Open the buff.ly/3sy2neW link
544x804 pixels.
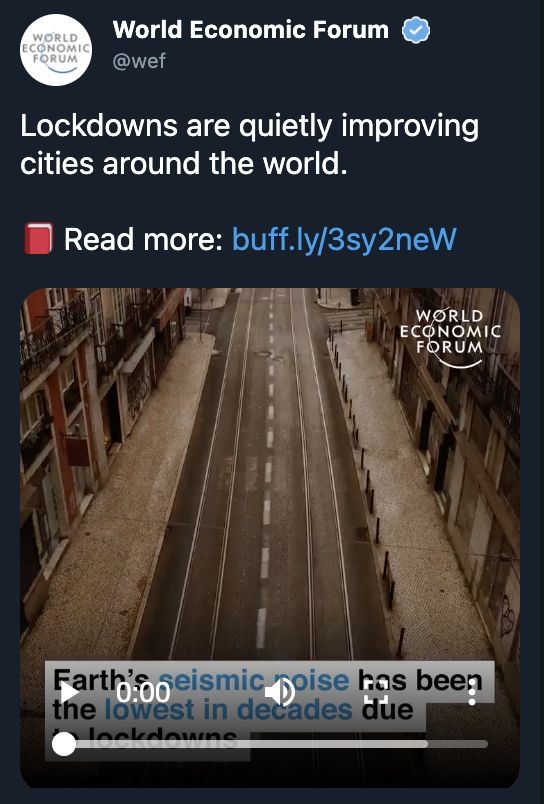[x=344, y=239]
